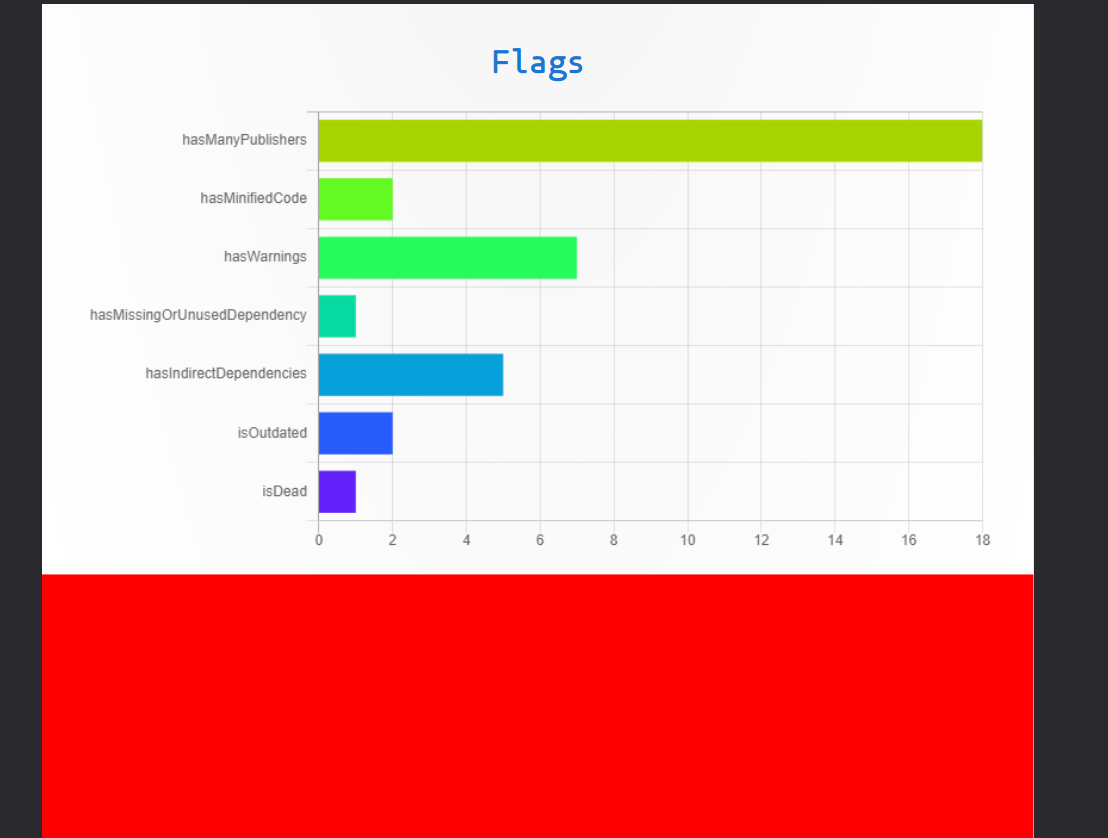Click the hasIndirectDependencies label text
Screen dimensions: 1108x838
tap(226, 373)
